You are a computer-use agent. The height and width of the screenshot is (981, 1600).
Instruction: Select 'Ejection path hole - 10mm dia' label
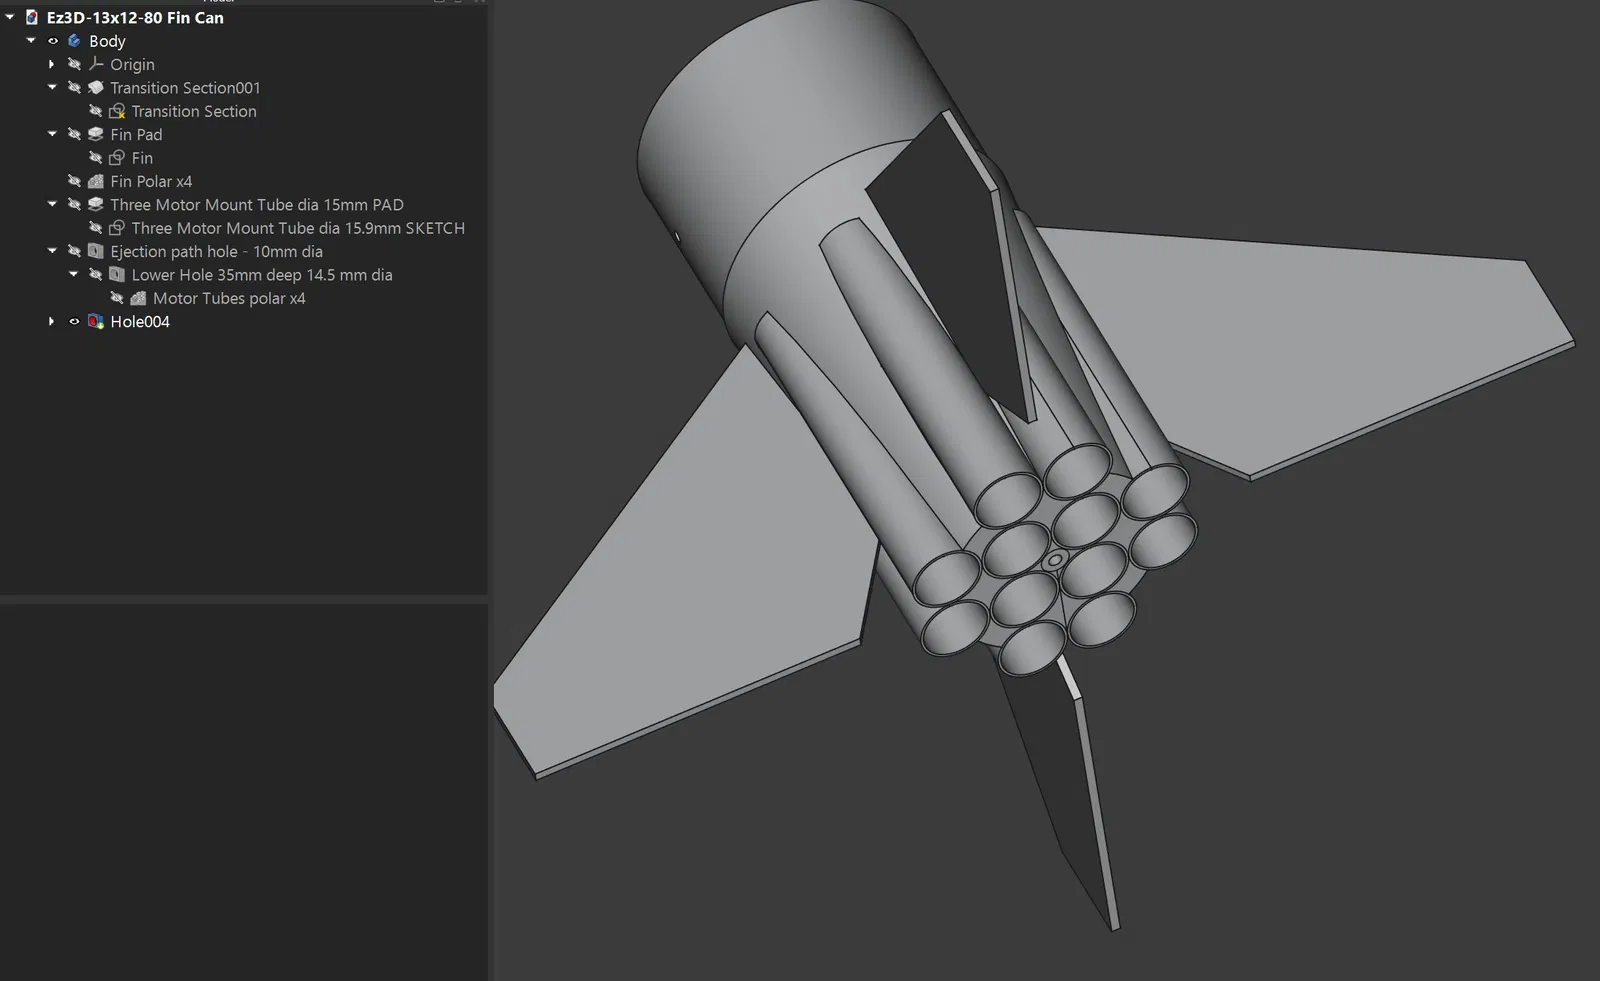(216, 251)
